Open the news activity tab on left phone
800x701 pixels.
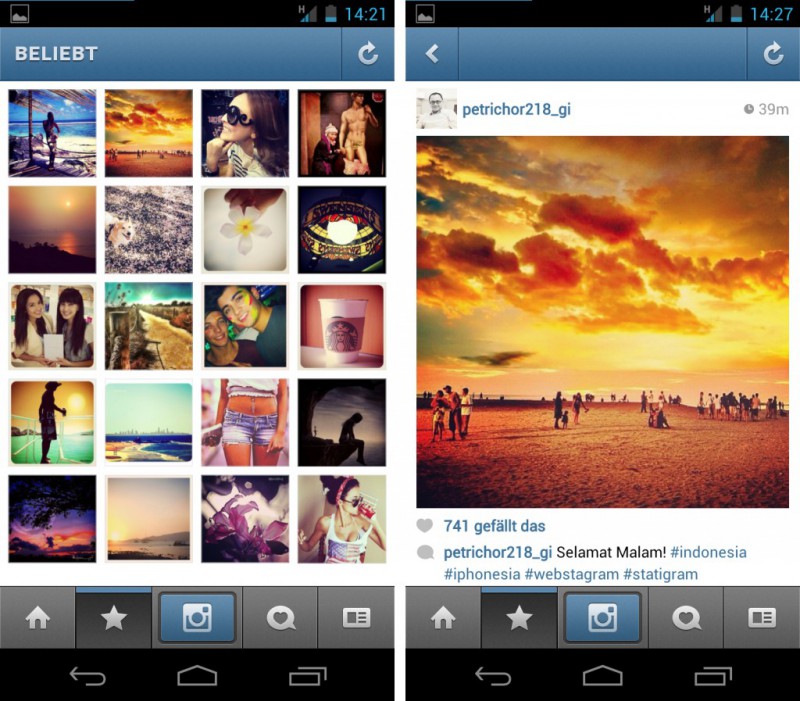pos(280,618)
